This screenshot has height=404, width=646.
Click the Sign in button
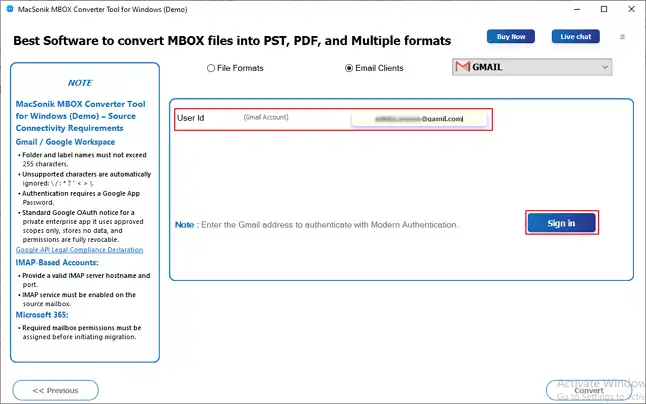tap(562, 223)
